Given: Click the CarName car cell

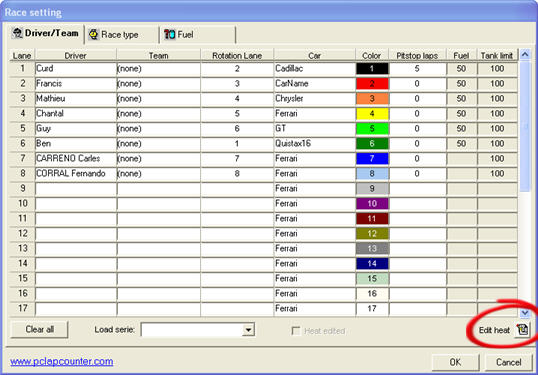Looking at the screenshot, I should 315,84.
